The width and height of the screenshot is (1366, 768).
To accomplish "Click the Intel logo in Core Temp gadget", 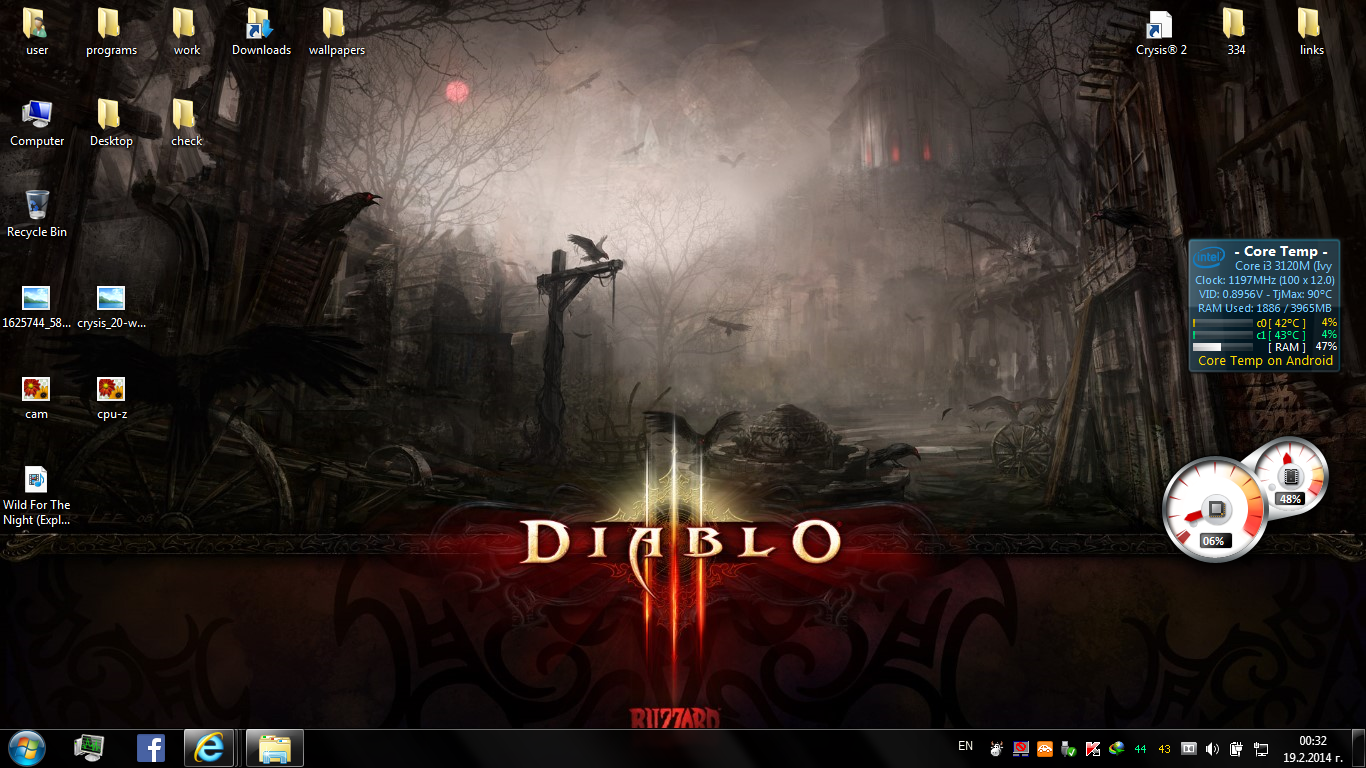I will (x=1209, y=257).
